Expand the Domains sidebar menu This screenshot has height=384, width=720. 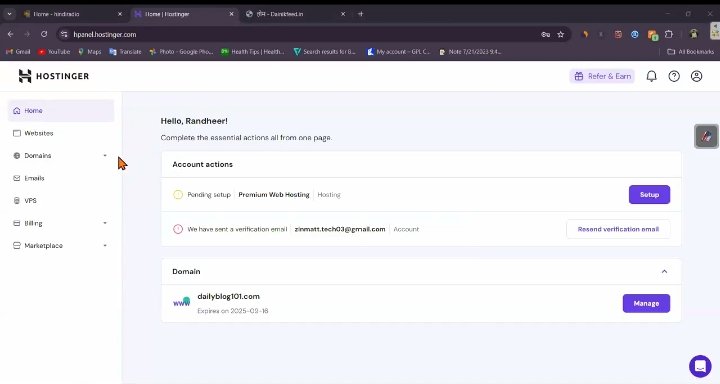tap(61, 156)
